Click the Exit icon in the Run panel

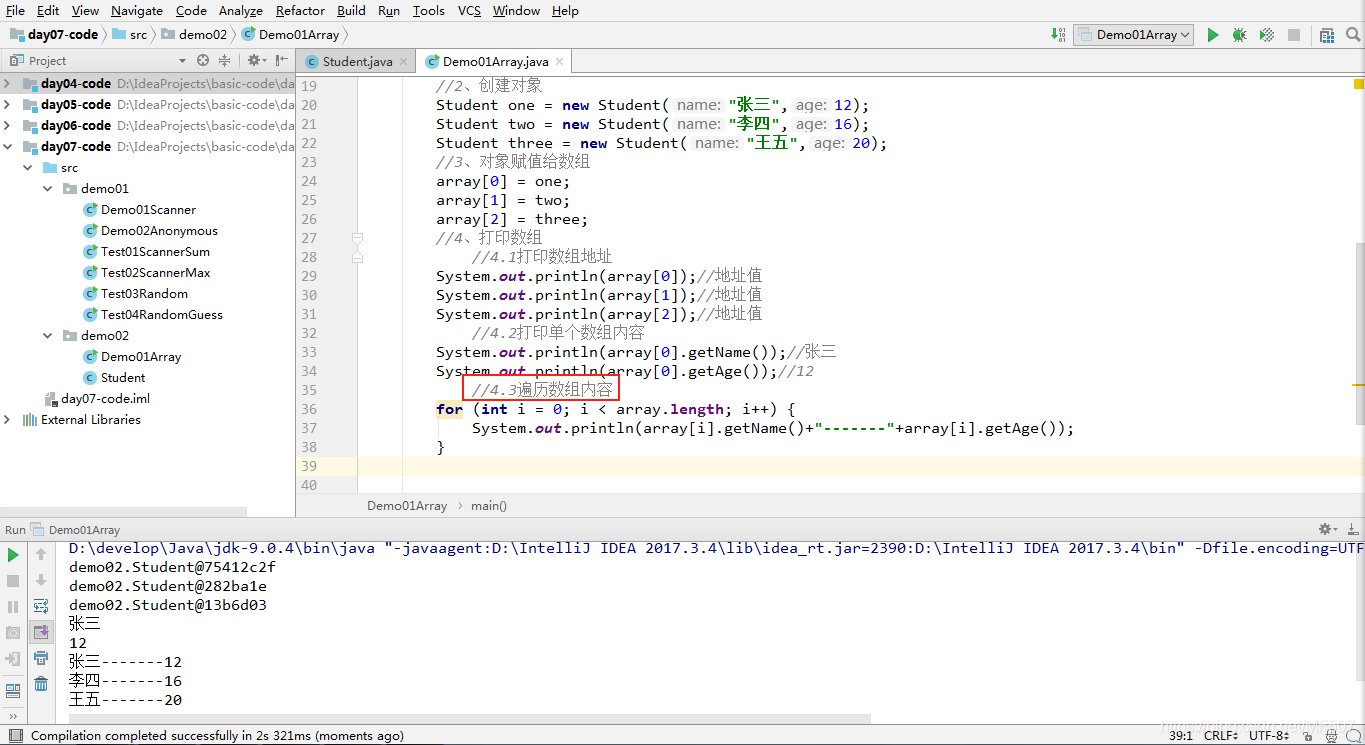coord(13,659)
